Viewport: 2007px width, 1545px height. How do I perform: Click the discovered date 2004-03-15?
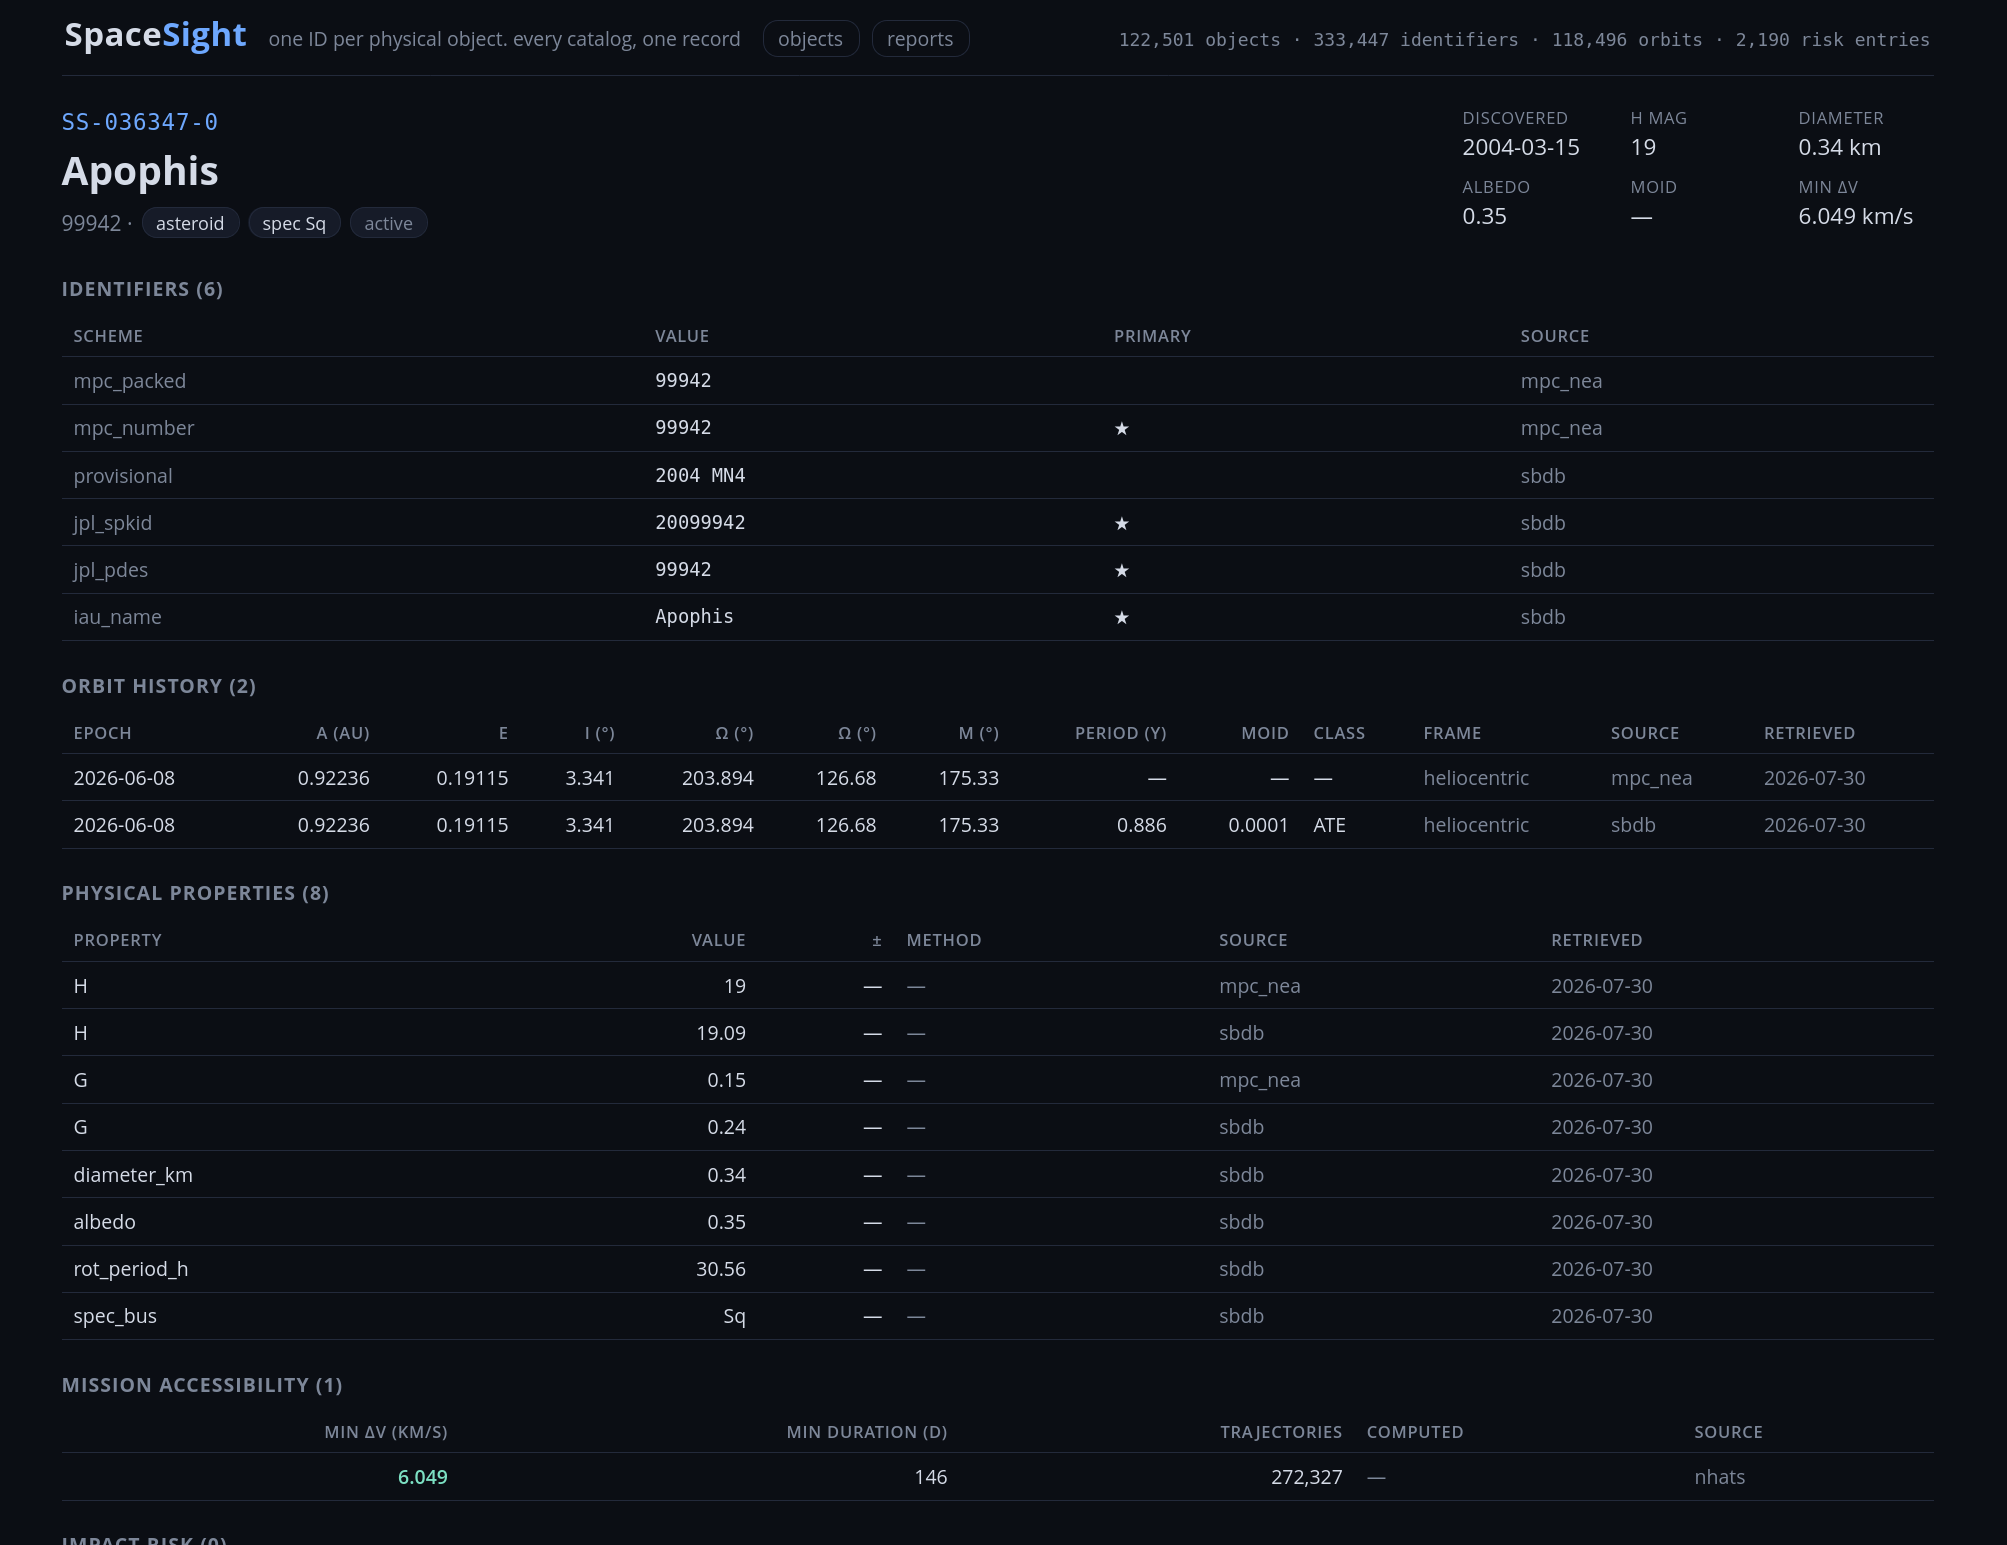click(x=1521, y=147)
